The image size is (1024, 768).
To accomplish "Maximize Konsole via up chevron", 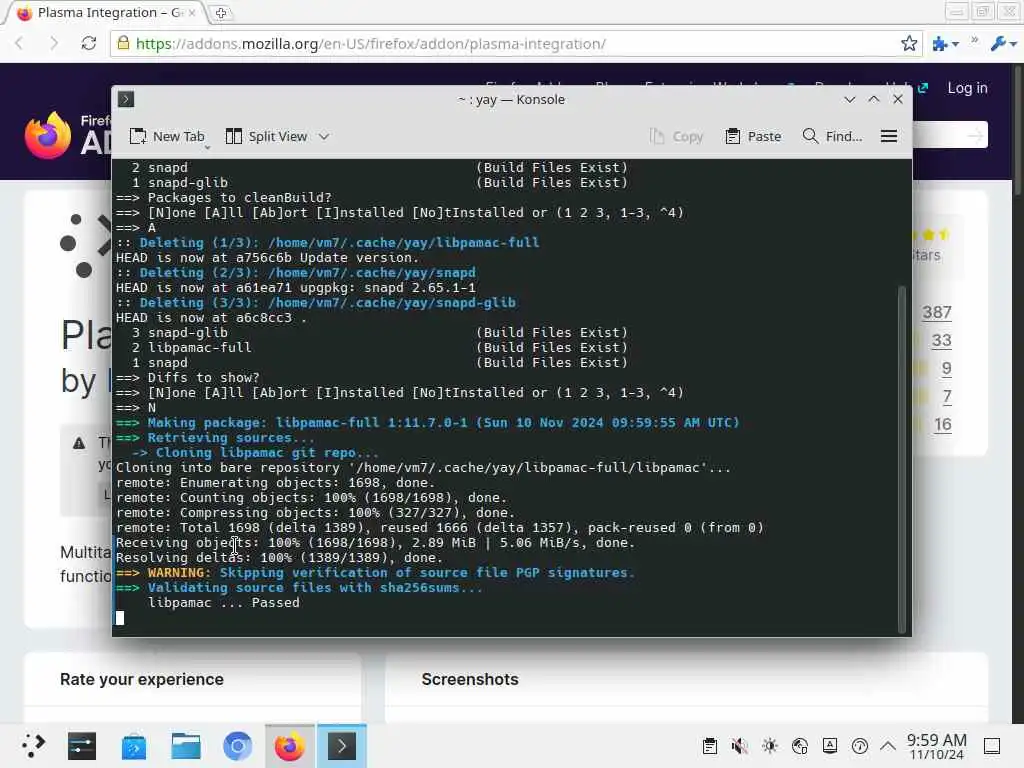I will (874, 99).
